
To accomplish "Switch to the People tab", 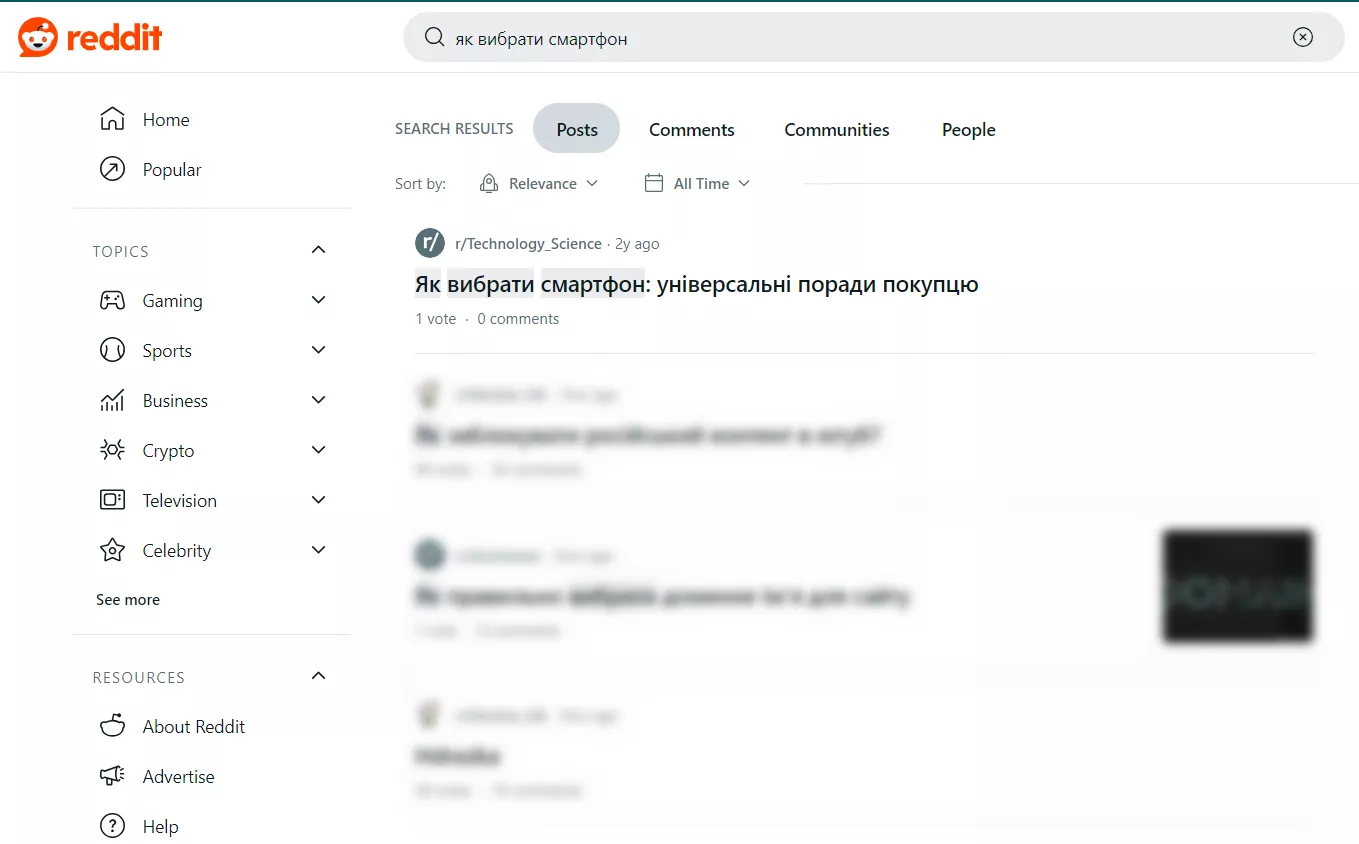I will coord(969,129).
